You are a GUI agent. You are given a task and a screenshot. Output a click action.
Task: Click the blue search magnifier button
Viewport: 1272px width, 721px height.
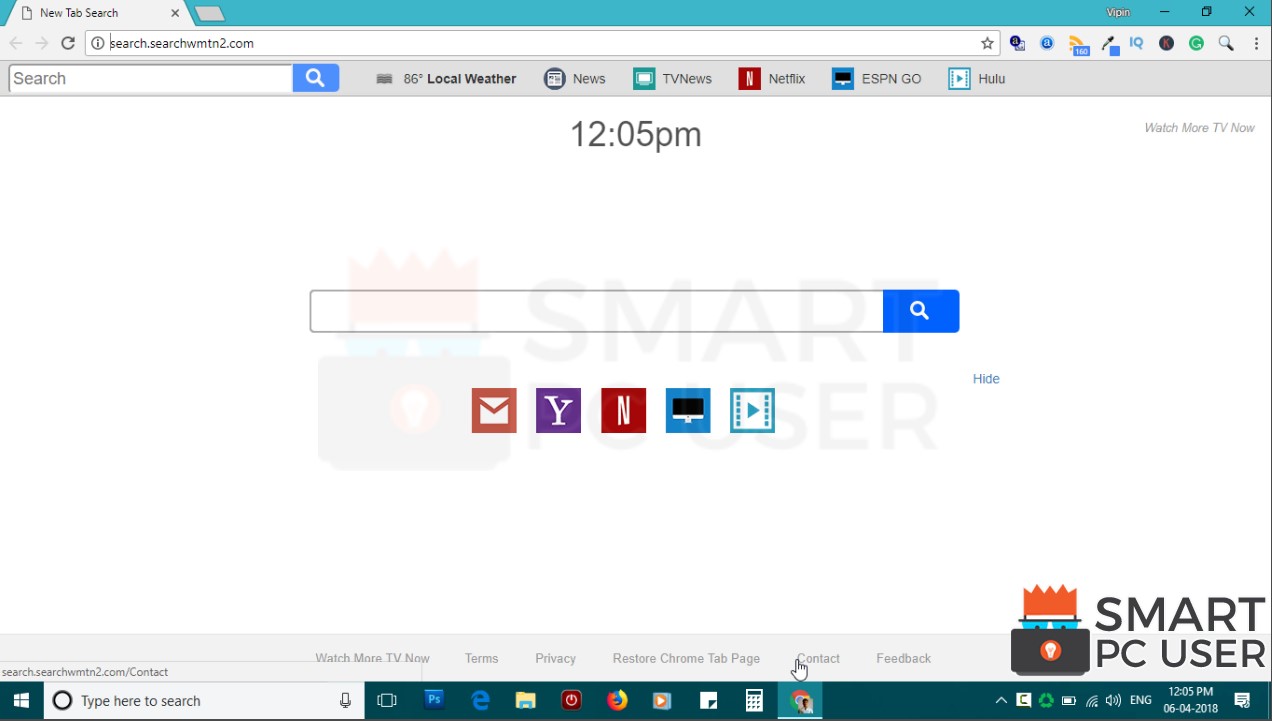920,310
